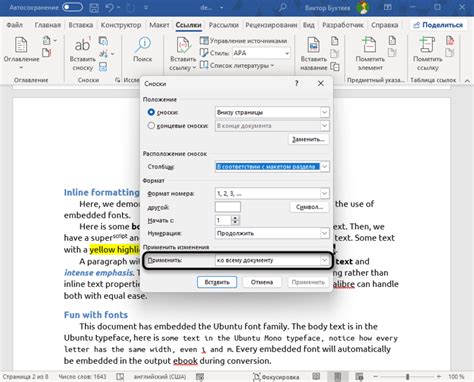This screenshot has height=382, width=474.
Task: Switch to the Вставка tab
Action: [x=81, y=25]
